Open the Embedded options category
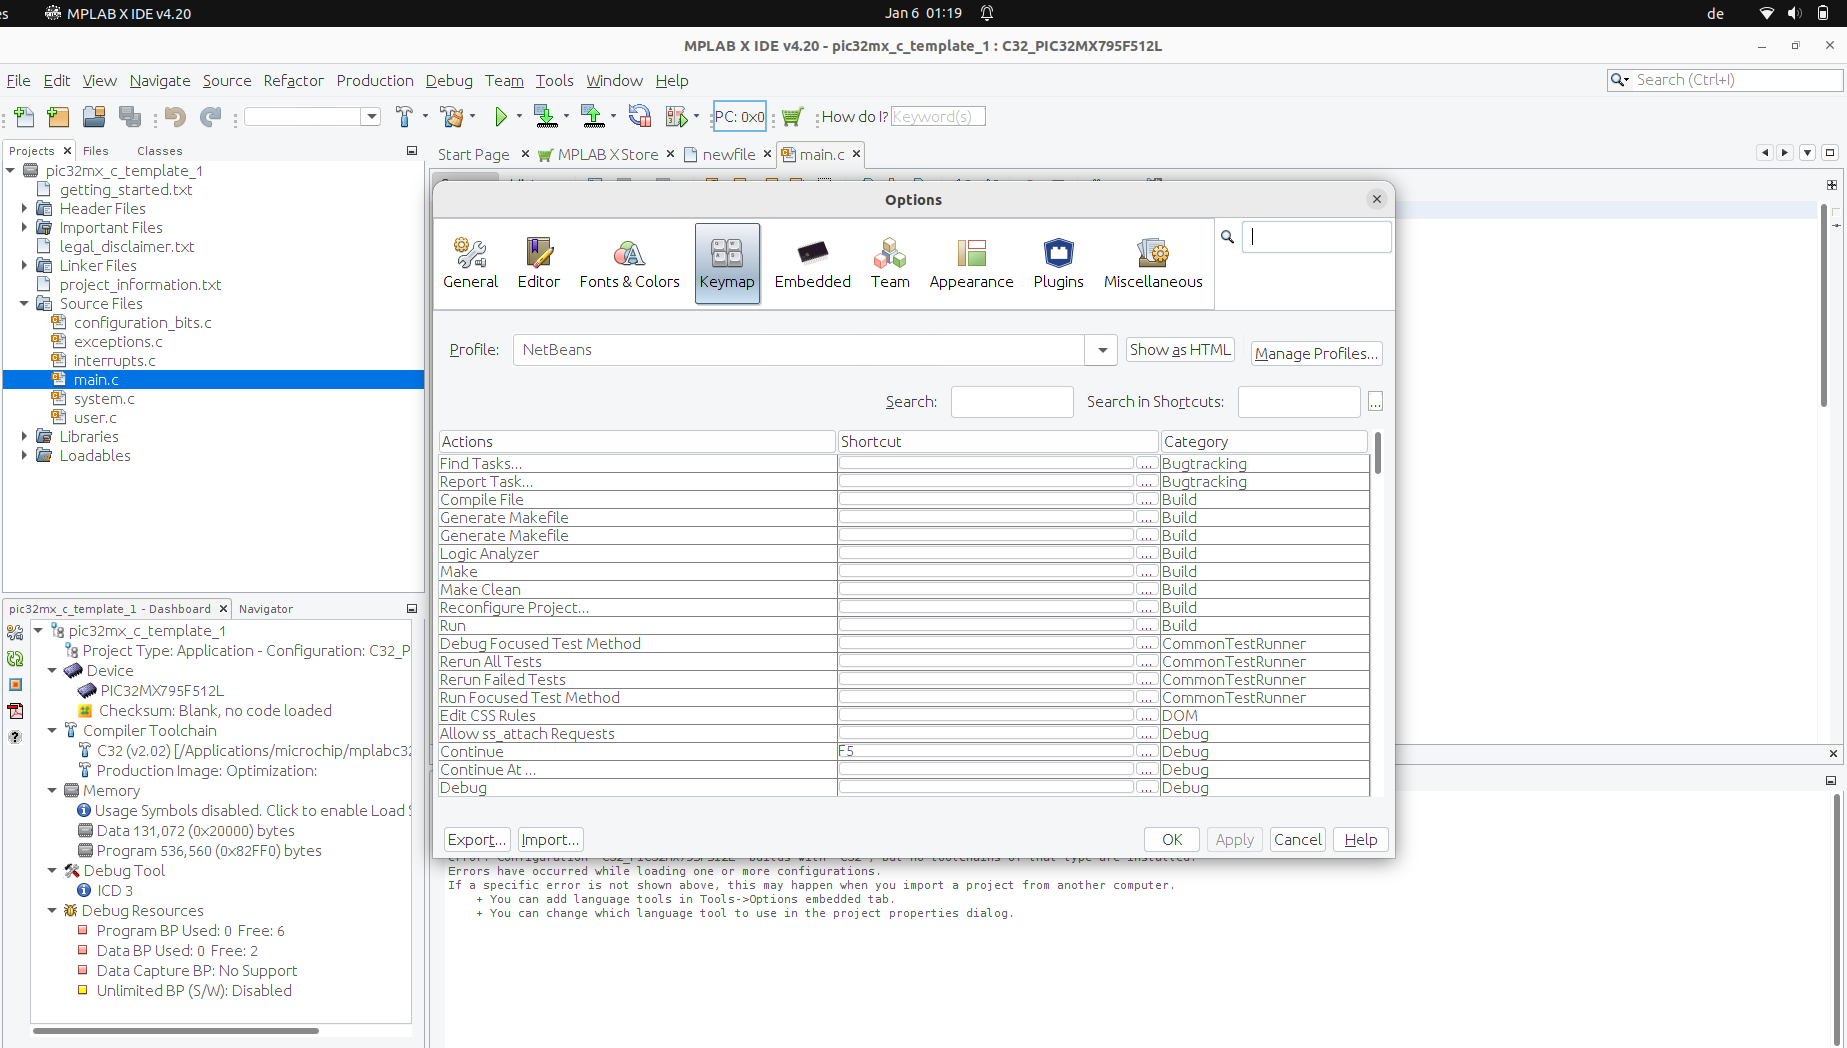Image resolution: width=1847 pixels, height=1048 pixels. pyautogui.click(x=812, y=263)
